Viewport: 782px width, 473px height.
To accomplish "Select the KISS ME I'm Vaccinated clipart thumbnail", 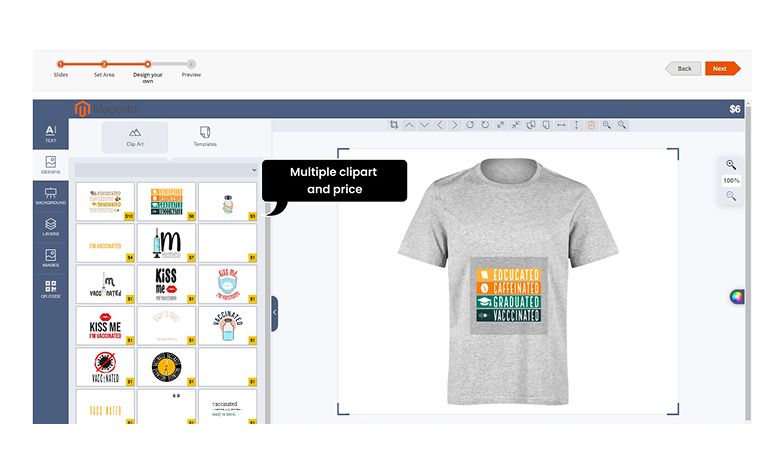I will pyautogui.click(x=106, y=325).
